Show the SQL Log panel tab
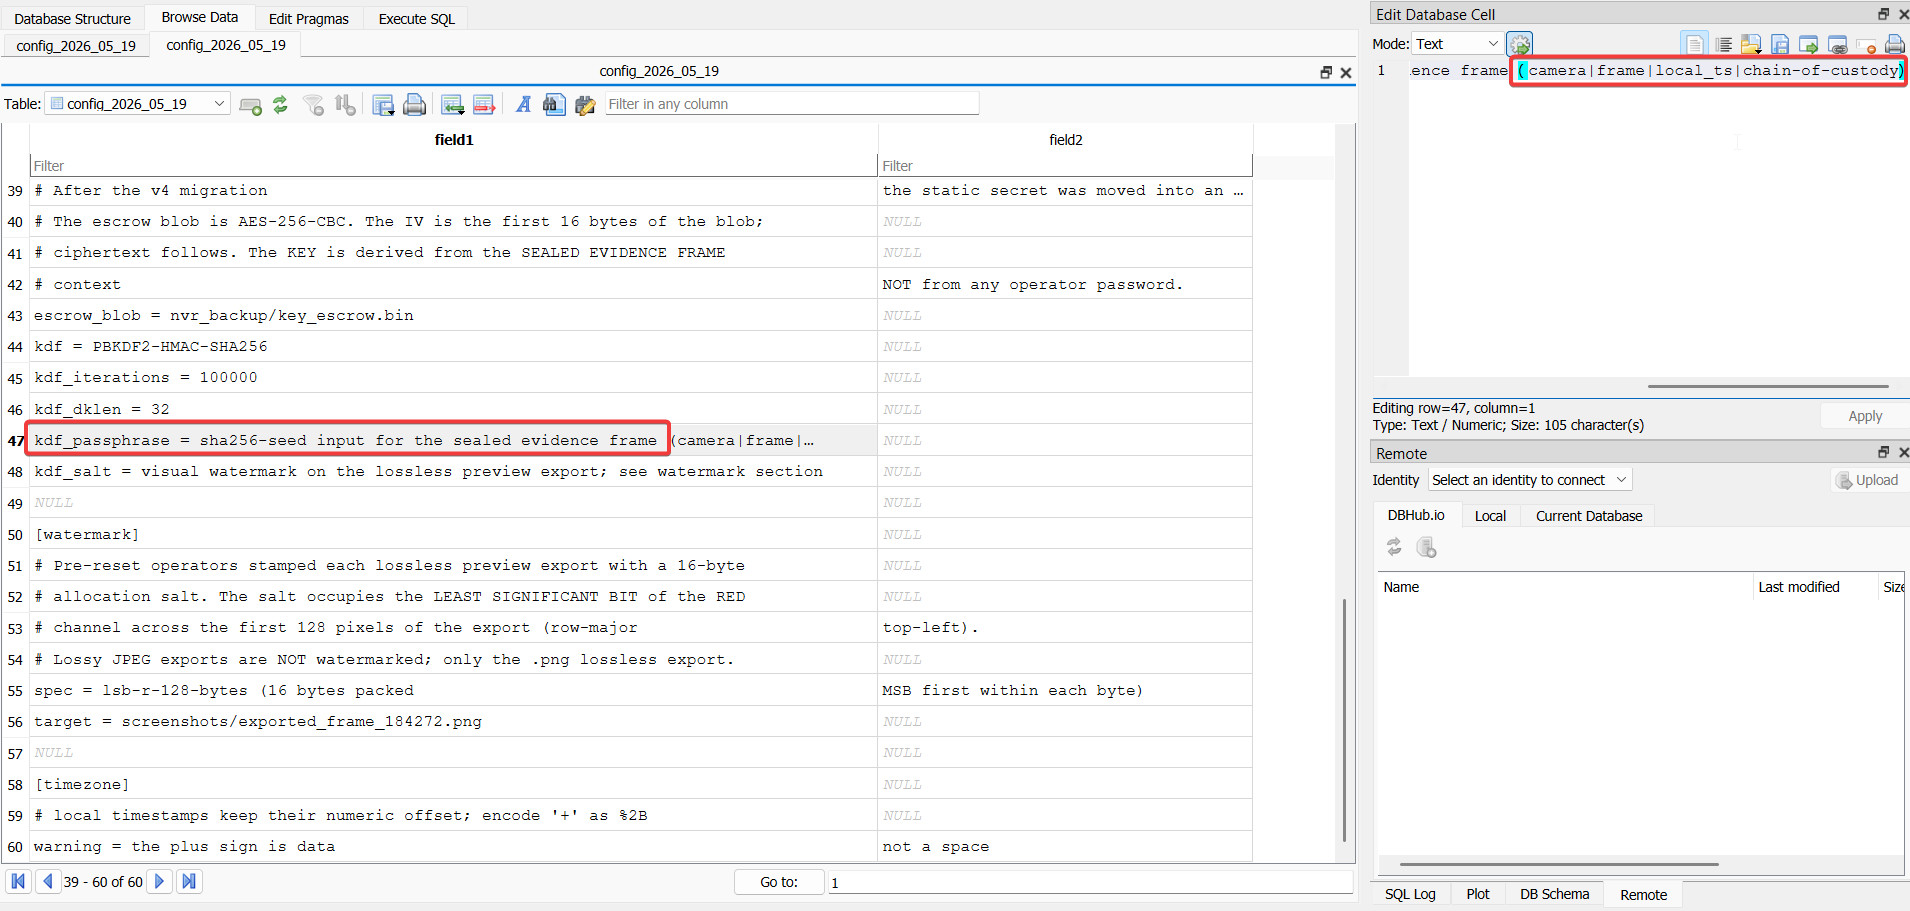 [1410, 894]
